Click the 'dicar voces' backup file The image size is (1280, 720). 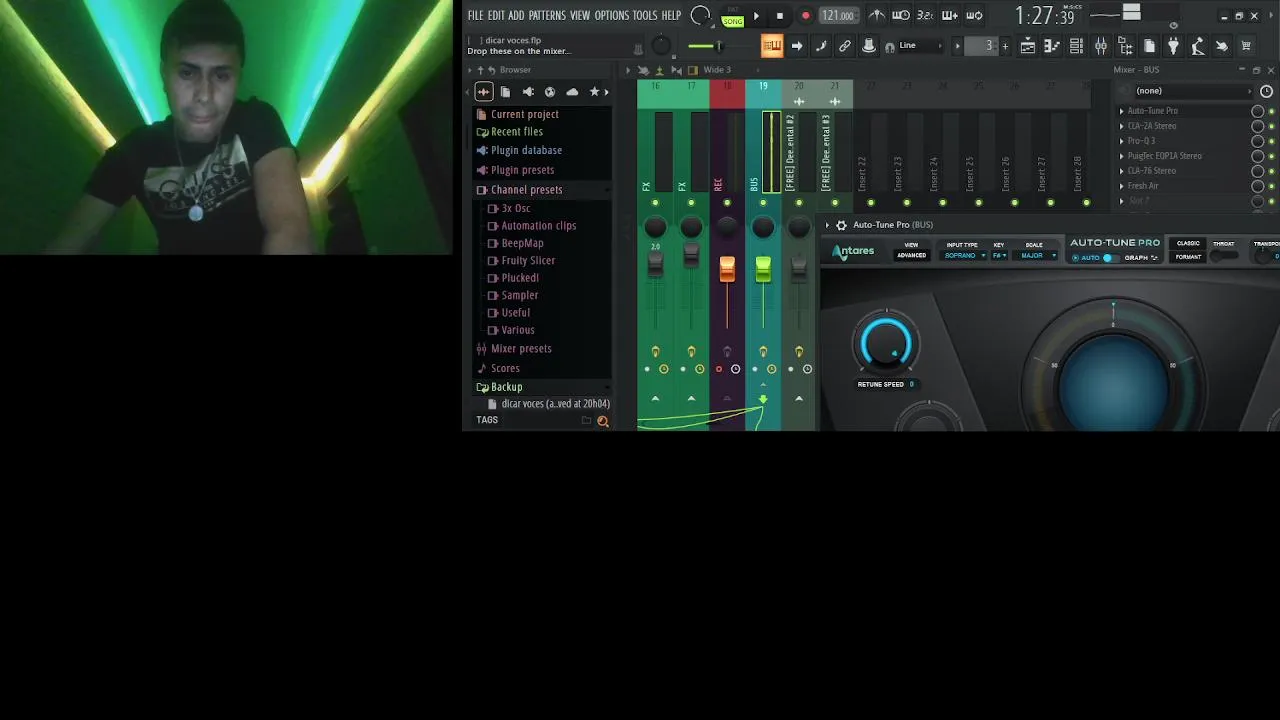pos(548,404)
